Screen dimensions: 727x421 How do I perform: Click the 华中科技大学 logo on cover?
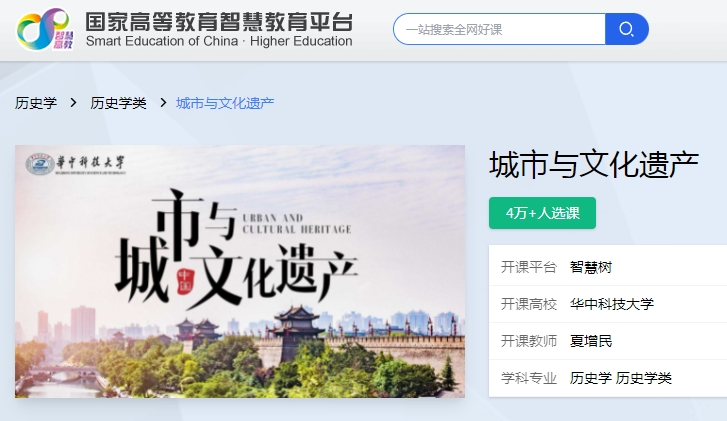[x=75, y=164]
